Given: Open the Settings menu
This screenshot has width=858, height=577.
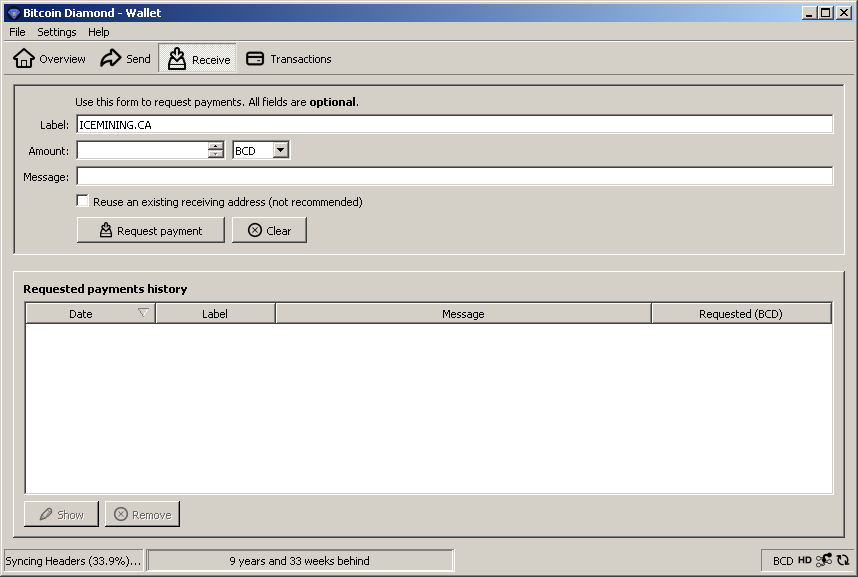Looking at the screenshot, I should click(56, 32).
